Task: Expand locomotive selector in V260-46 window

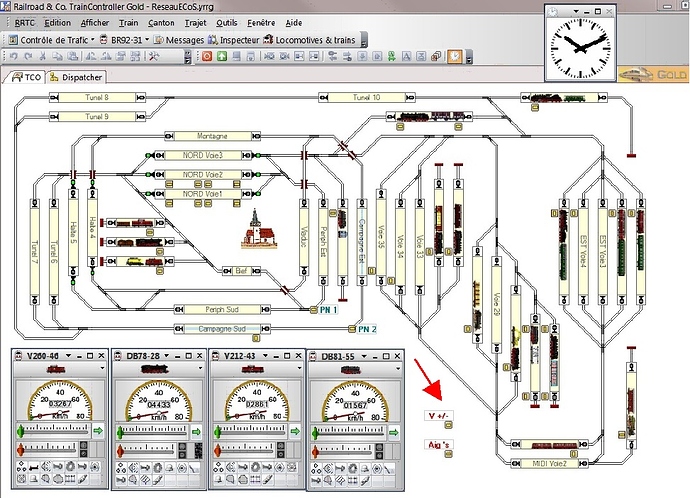Action: (x=102, y=368)
